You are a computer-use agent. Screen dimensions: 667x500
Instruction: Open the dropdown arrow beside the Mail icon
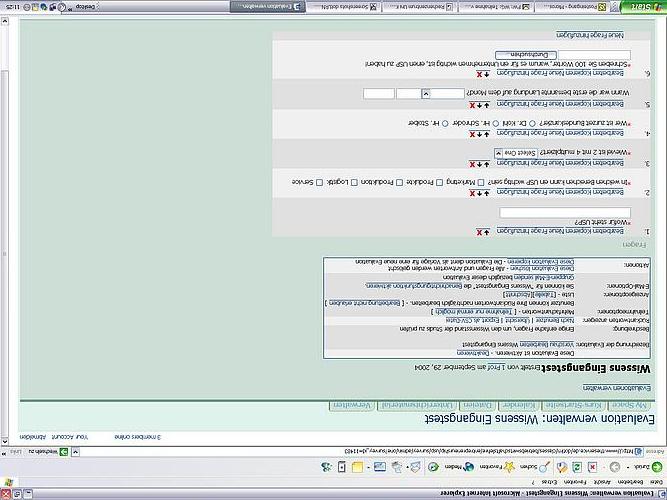408,468
